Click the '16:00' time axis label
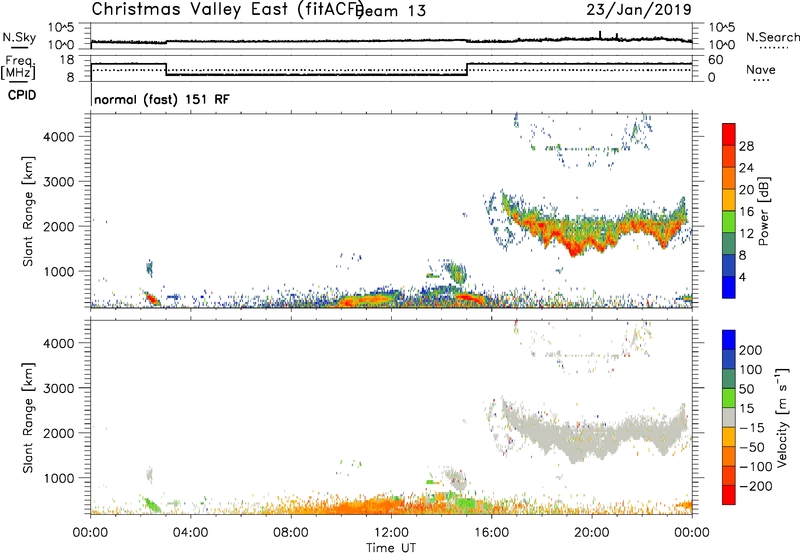The image size is (800, 554). (x=492, y=533)
